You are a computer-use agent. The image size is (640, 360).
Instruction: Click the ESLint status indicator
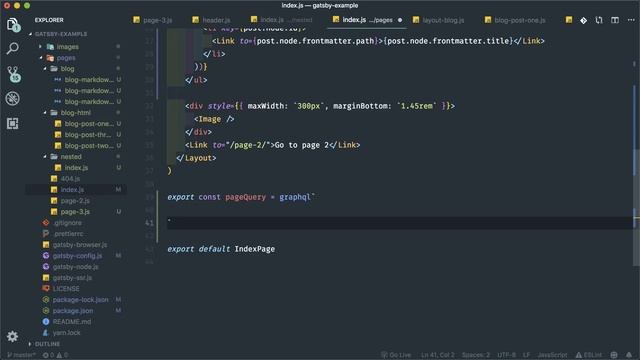pyautogui.click(x=588, y=355)
